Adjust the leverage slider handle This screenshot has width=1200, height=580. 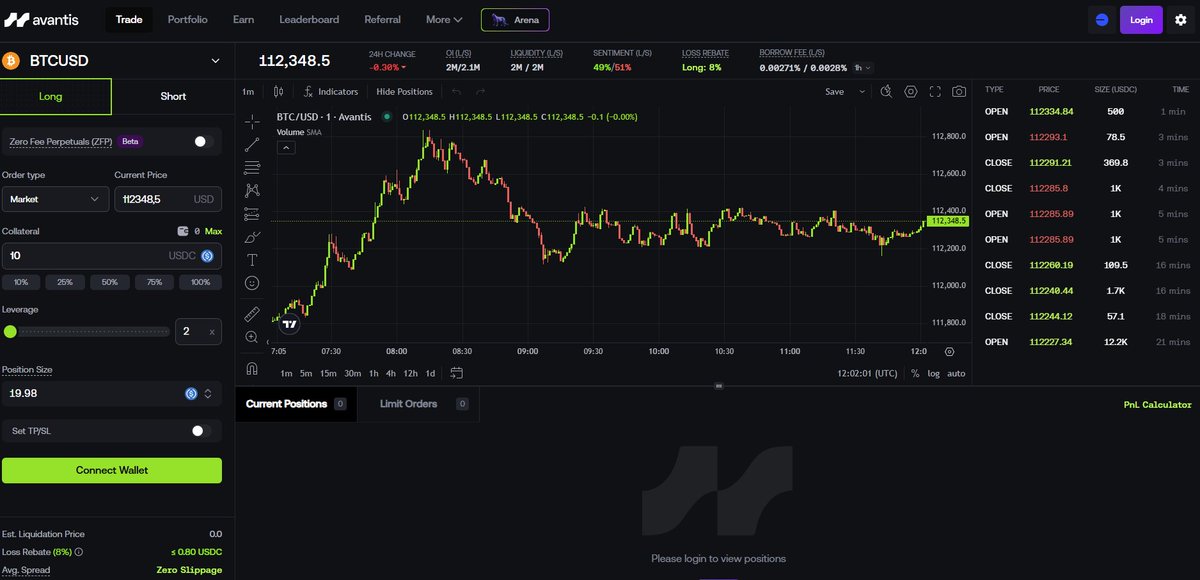click(x=10, y=331)
